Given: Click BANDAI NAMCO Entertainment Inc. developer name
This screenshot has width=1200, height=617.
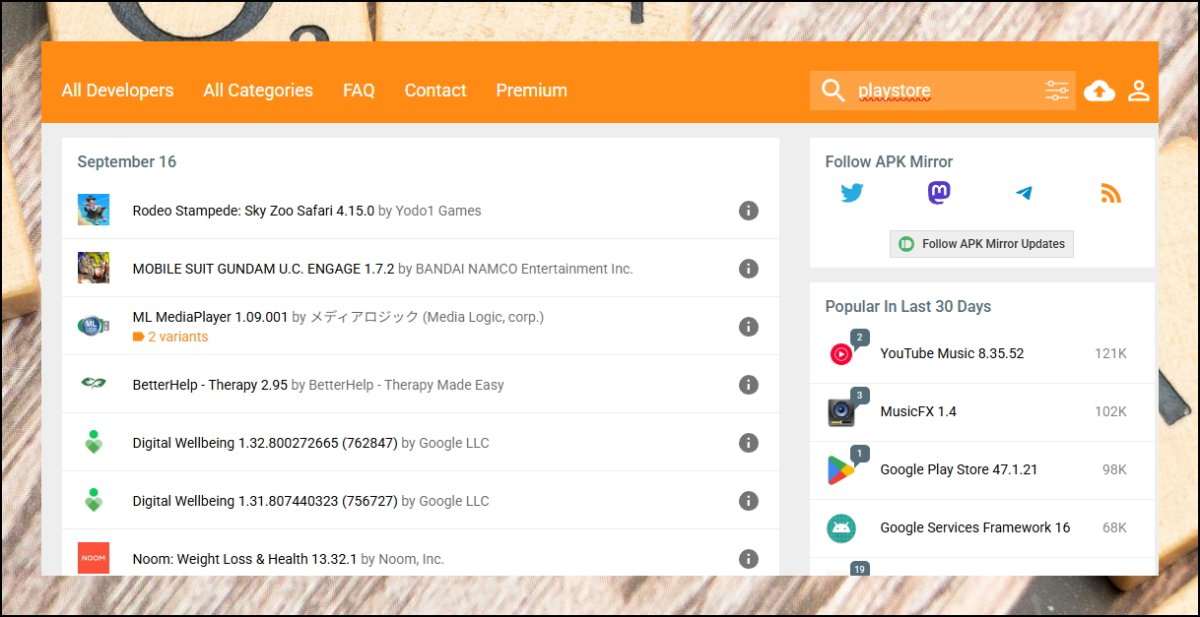Looking at the screenshot, I should (x=524, y=269).
